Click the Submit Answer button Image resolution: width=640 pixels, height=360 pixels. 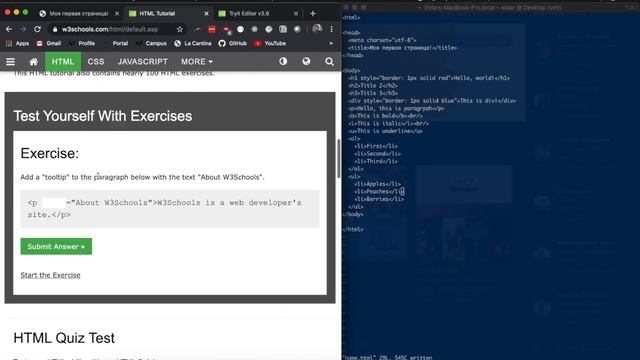point(56,247)
